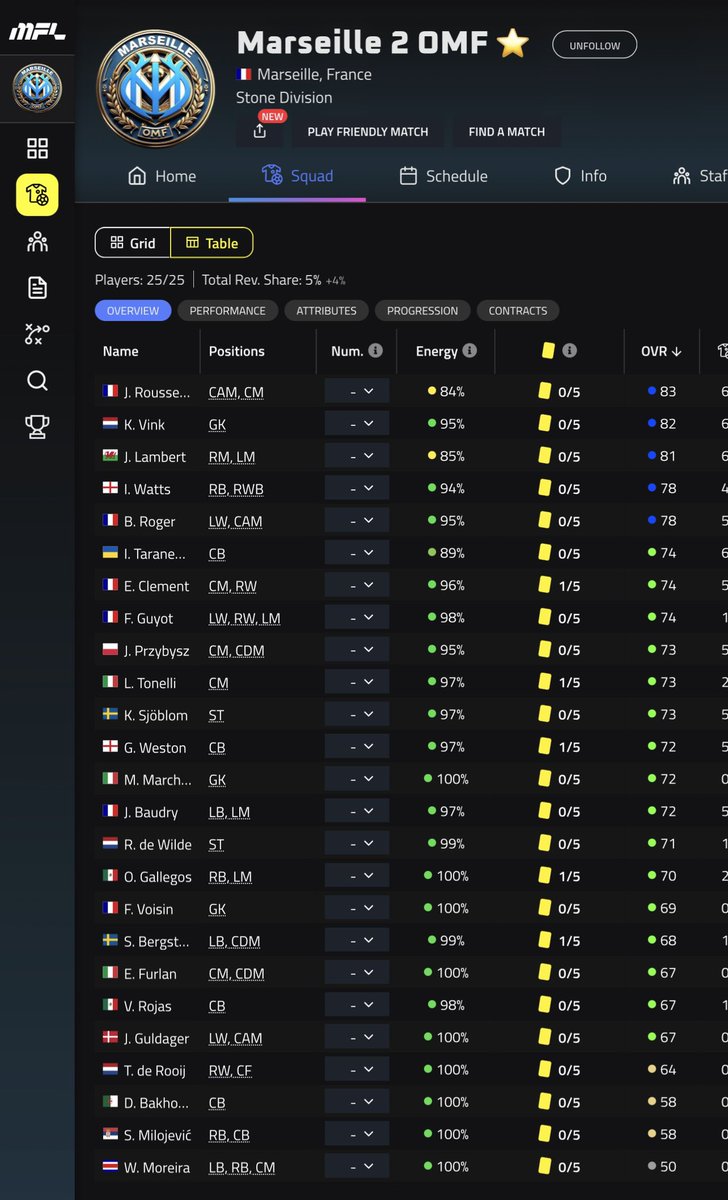Switch to Table view

click(212, 243)
